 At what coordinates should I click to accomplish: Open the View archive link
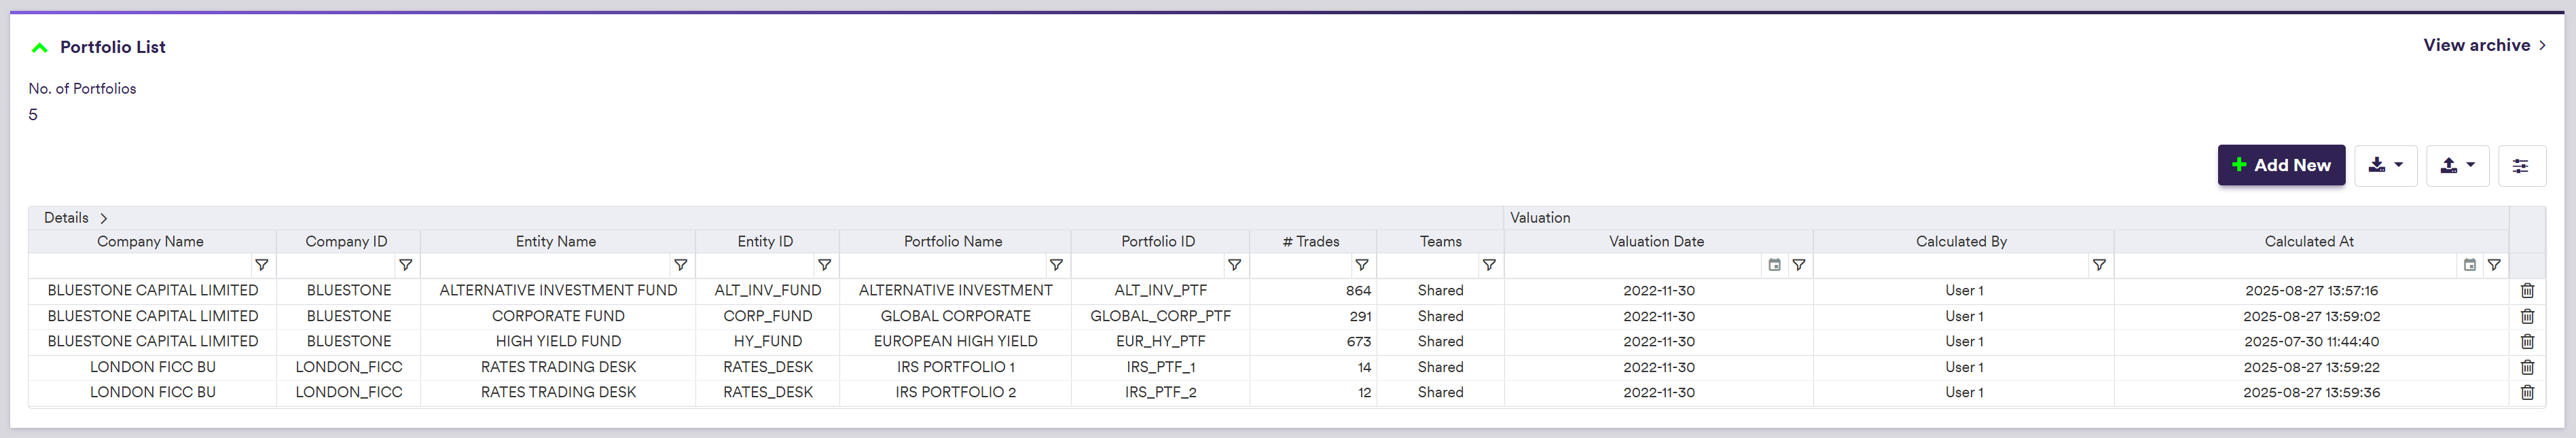coord(2483,45)
